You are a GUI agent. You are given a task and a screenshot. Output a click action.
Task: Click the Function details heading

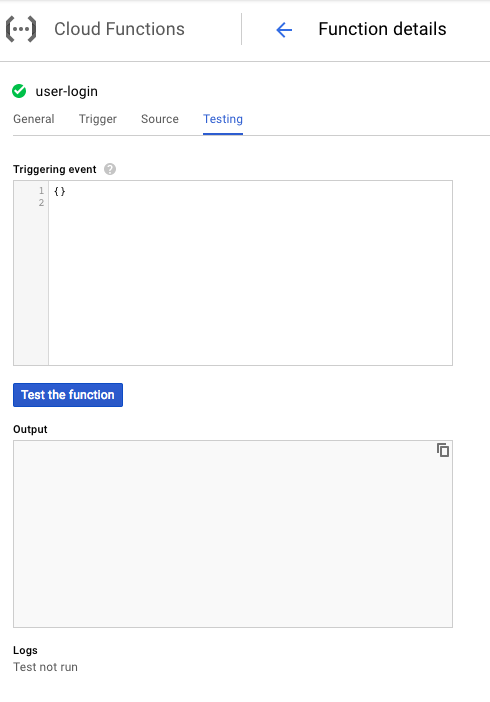[382, 29]
